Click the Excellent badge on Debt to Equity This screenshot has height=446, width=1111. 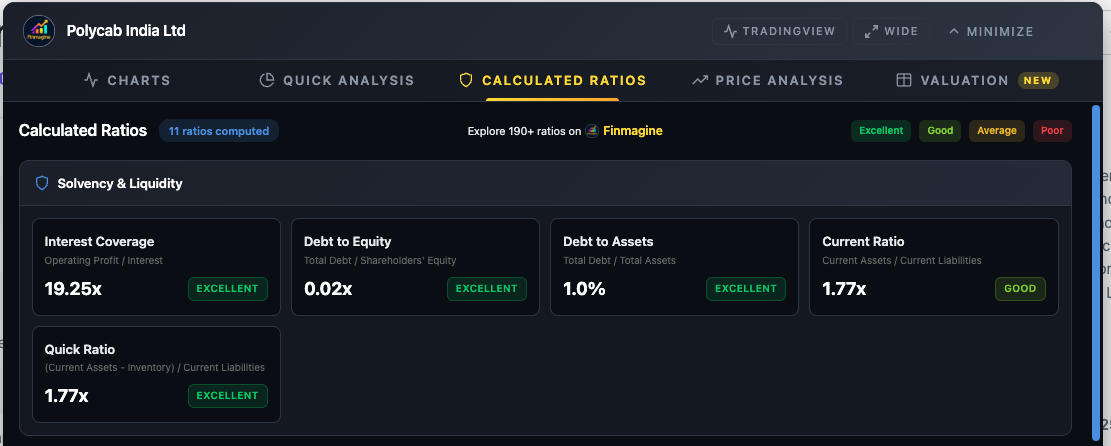487,289
